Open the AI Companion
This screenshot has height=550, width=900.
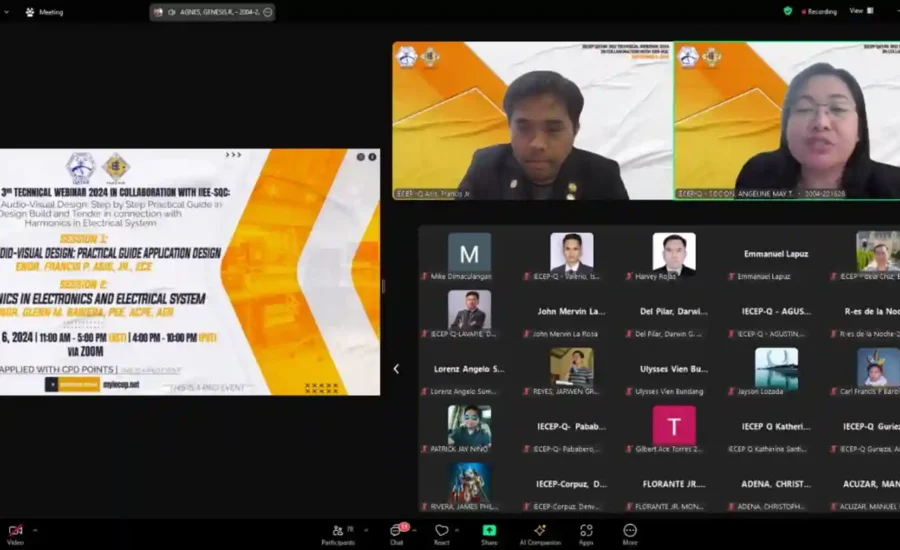(x=540, y=531)
